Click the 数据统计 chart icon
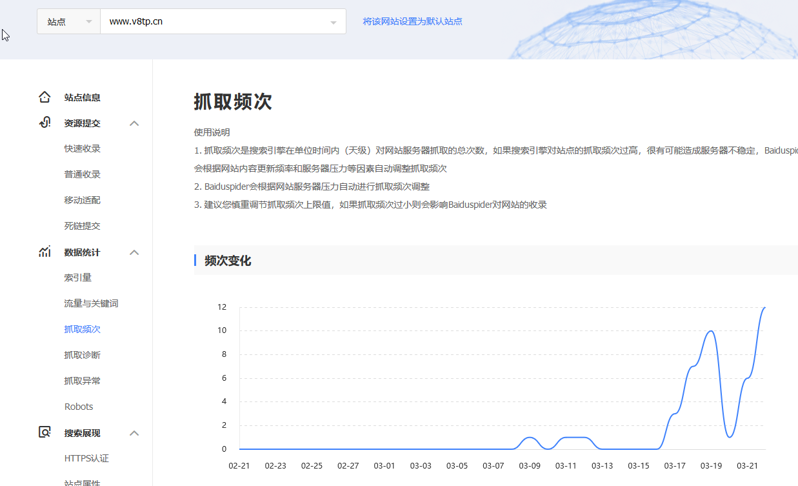The width and height of the screenshot is (798, 486). pos(45,252)
